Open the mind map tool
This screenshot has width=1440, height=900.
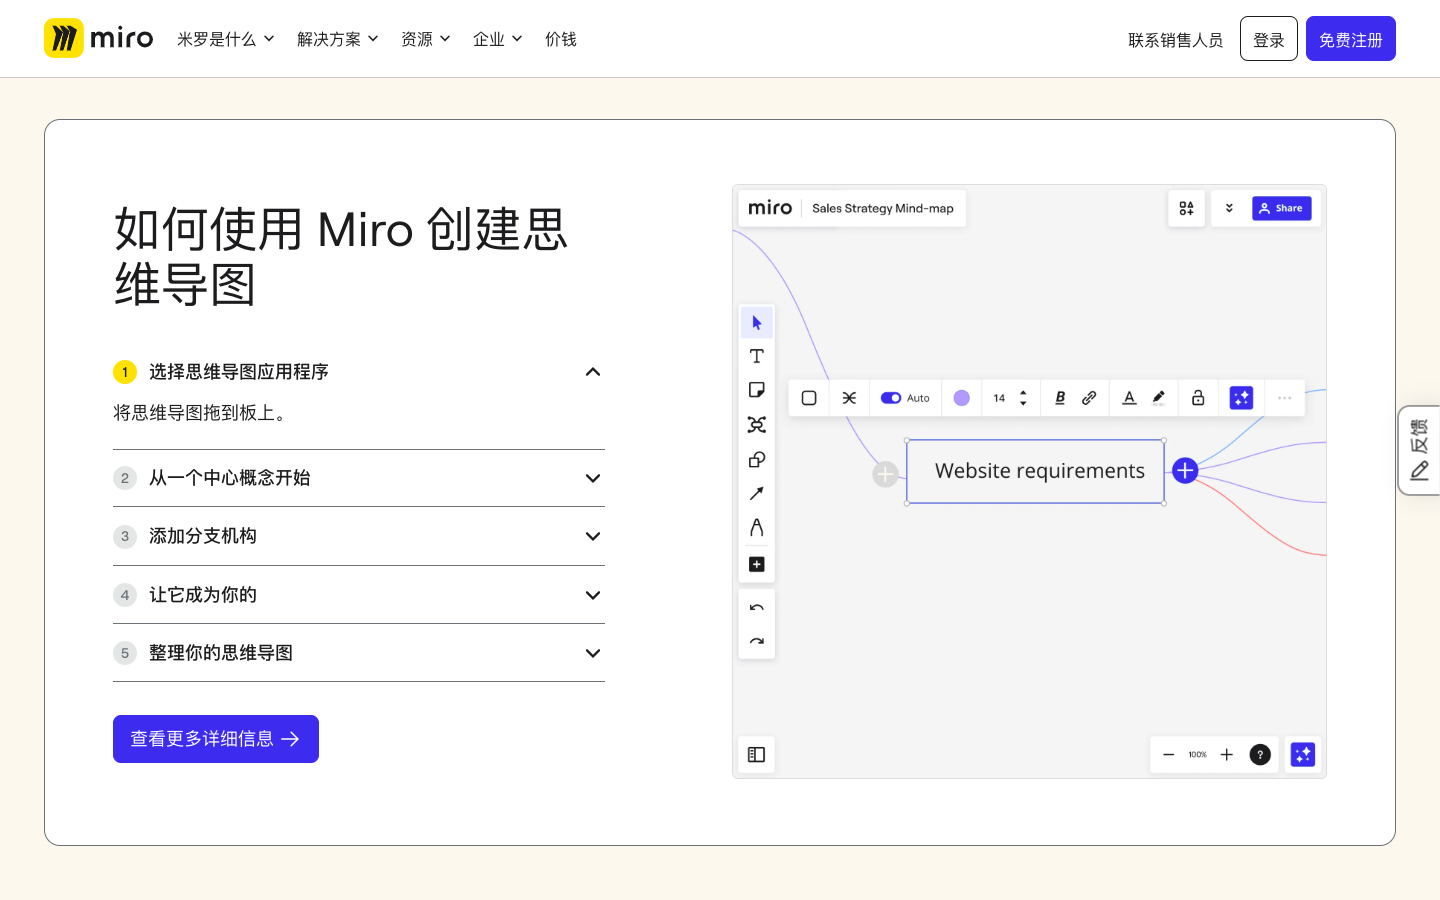[x=756, y=424]
